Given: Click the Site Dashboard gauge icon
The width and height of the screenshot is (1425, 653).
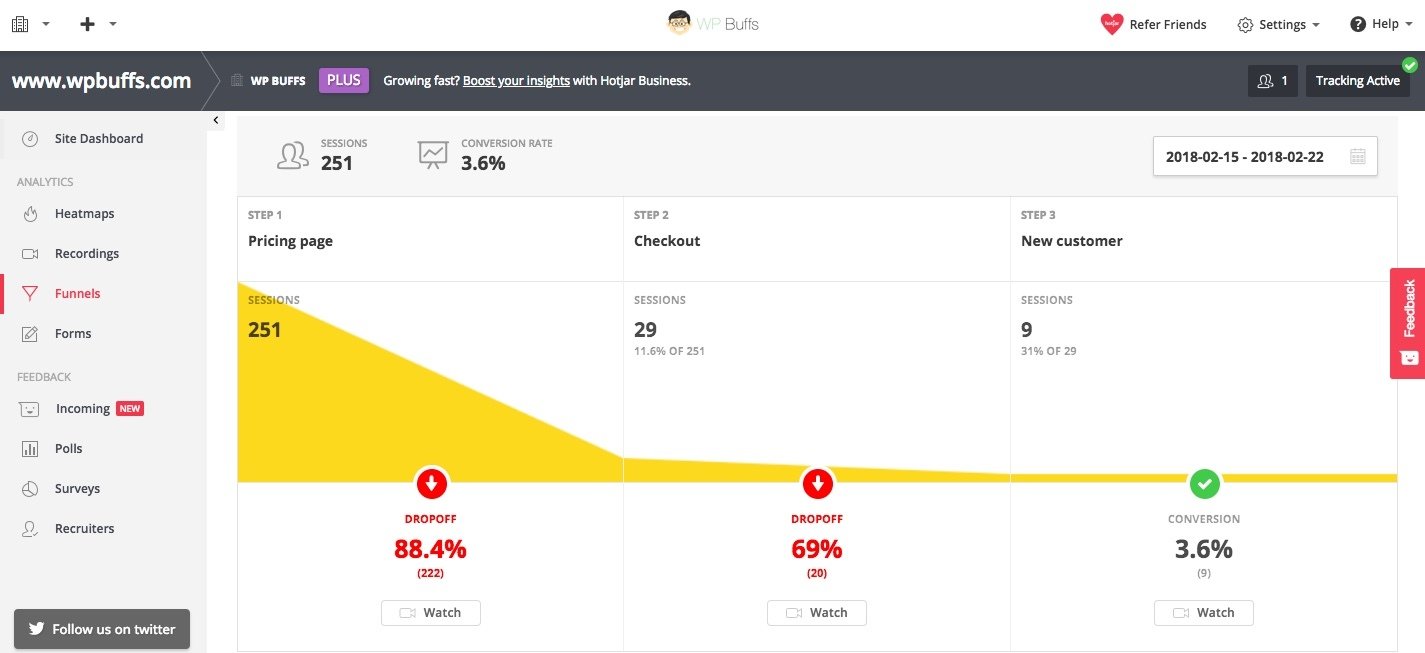Looking at the screenshot, I should coord(30,139).
